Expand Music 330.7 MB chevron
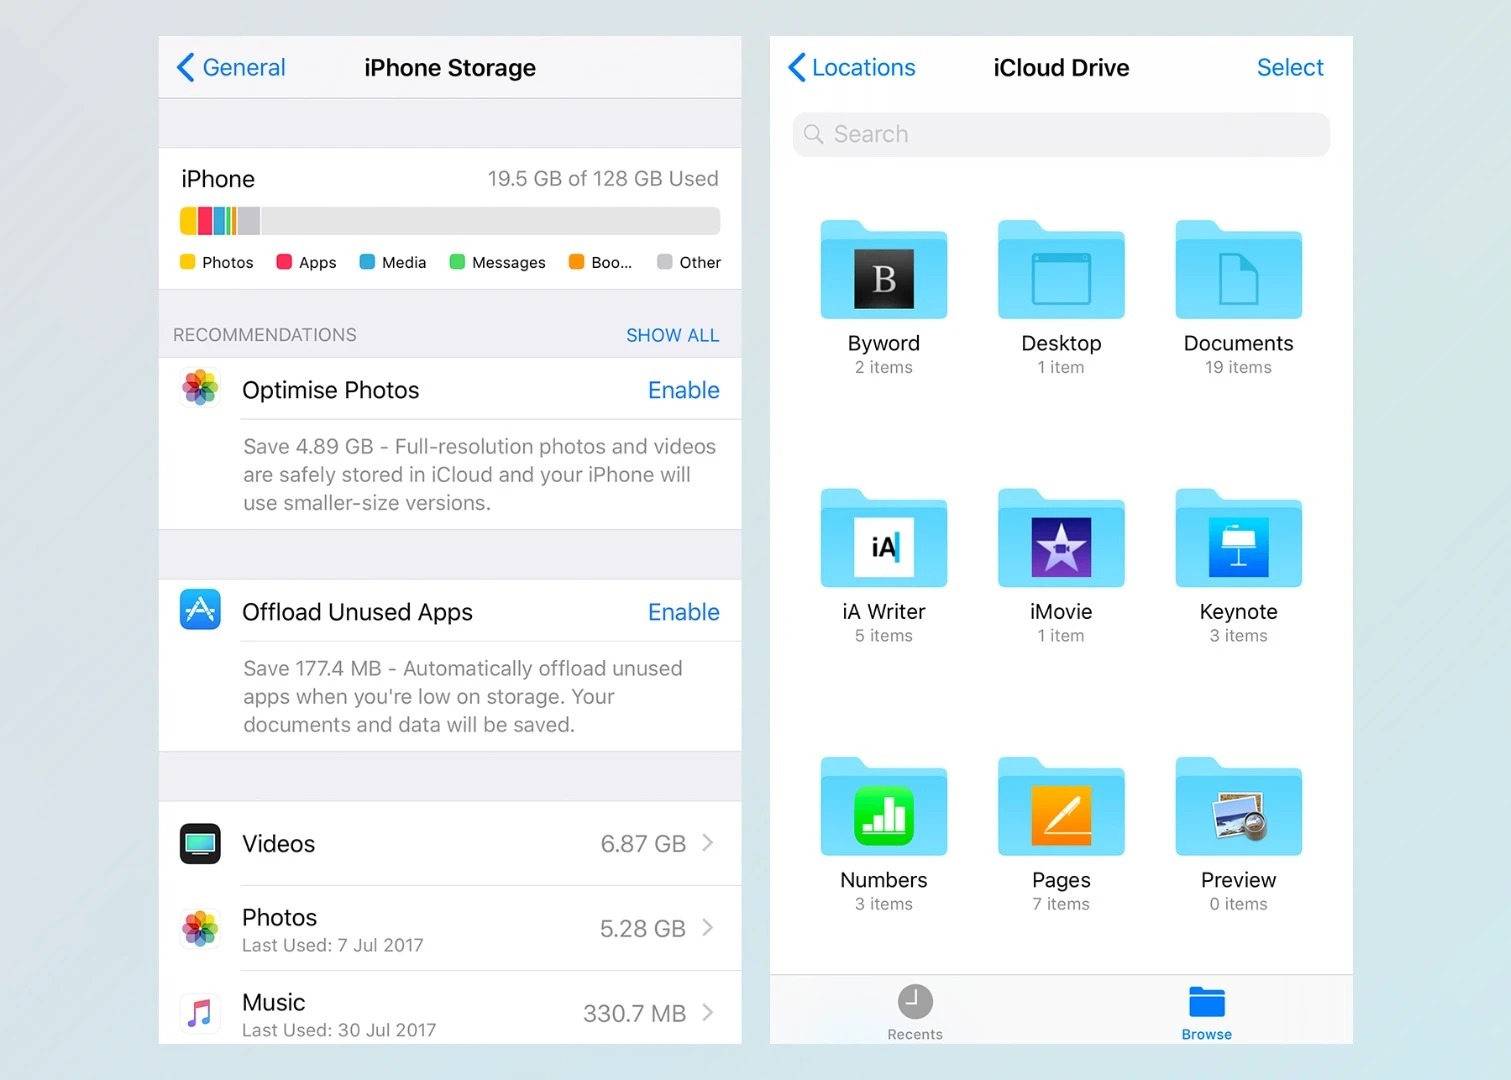Viewport: 1511px width, 1080px height. pyautogui.click(x=708, y=1013)
